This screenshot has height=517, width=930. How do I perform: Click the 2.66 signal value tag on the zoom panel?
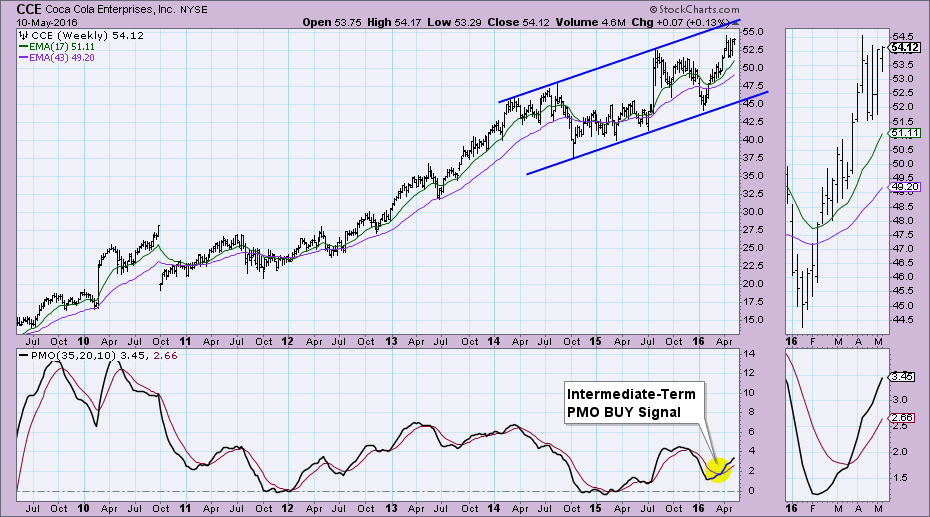(902, 418)
